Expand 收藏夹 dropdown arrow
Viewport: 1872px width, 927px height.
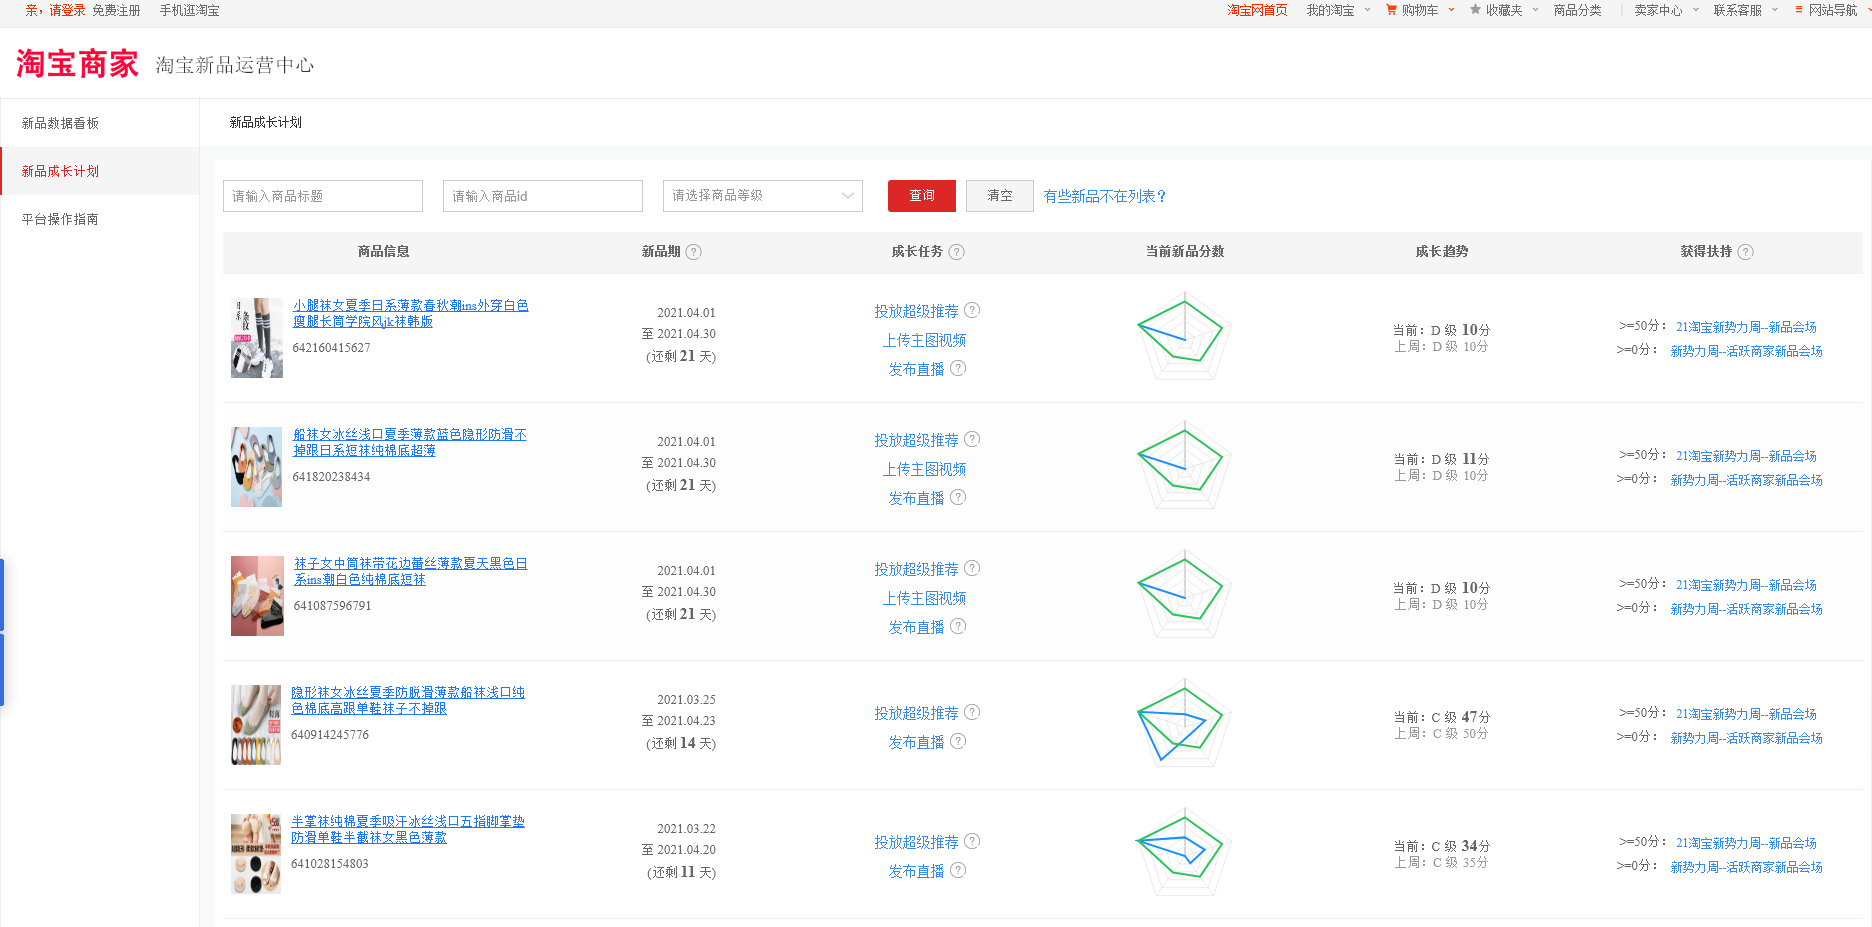tap(1536, 10)
